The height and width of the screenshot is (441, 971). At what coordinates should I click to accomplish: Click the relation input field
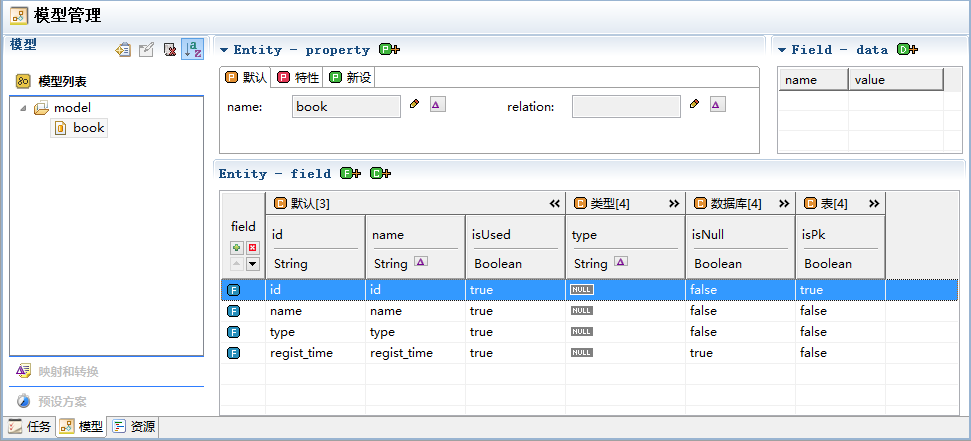[x=626, y=107]
